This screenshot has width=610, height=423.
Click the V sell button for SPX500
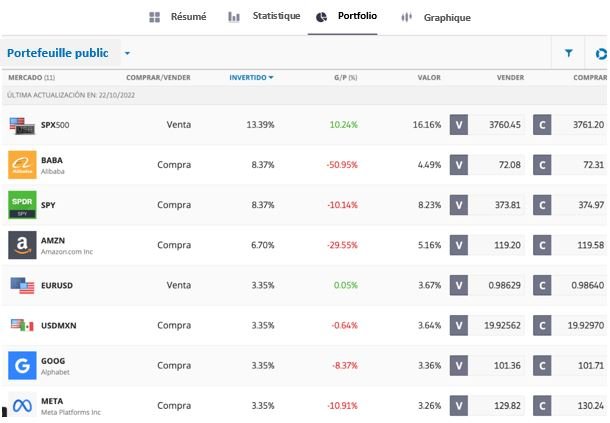coord(459,125)
